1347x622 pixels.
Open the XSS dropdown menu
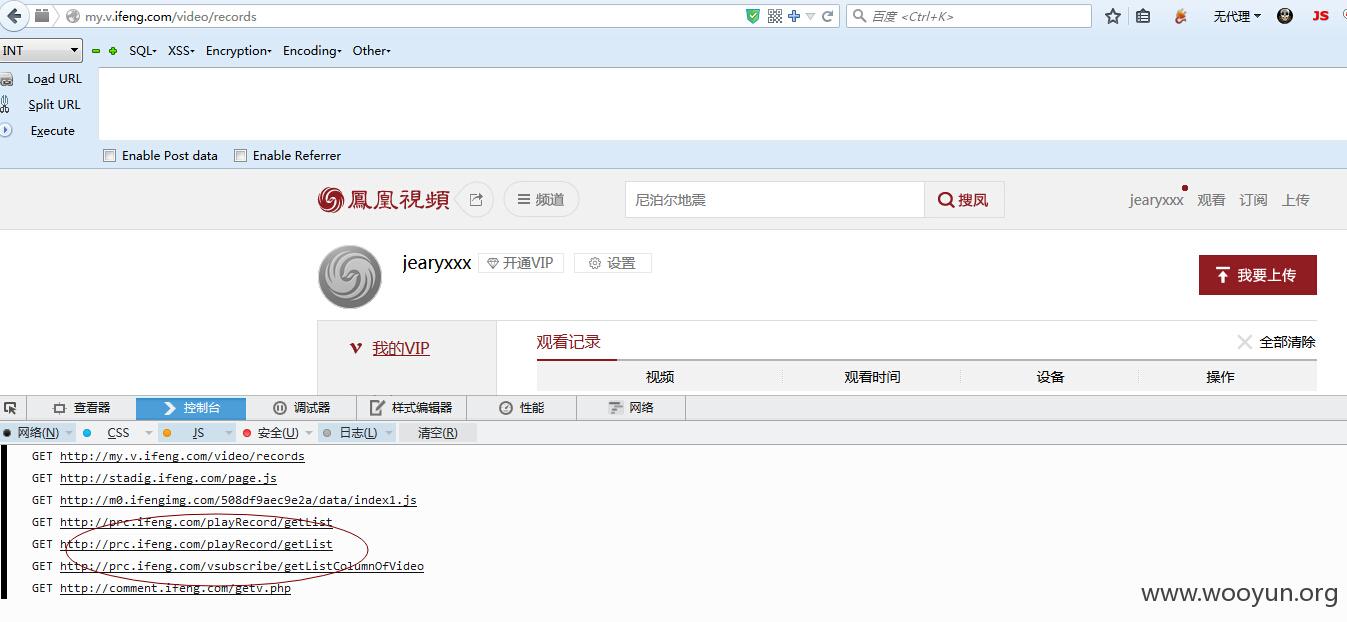point(181,51)
